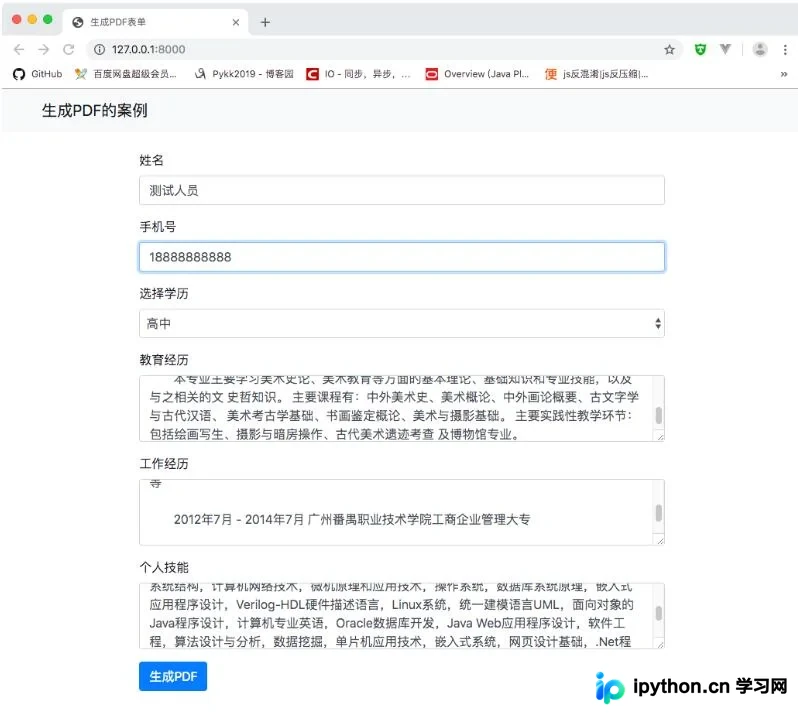
Task: Open a new tab with plus button
Action: pyautogui.click(x=265, y=22)
